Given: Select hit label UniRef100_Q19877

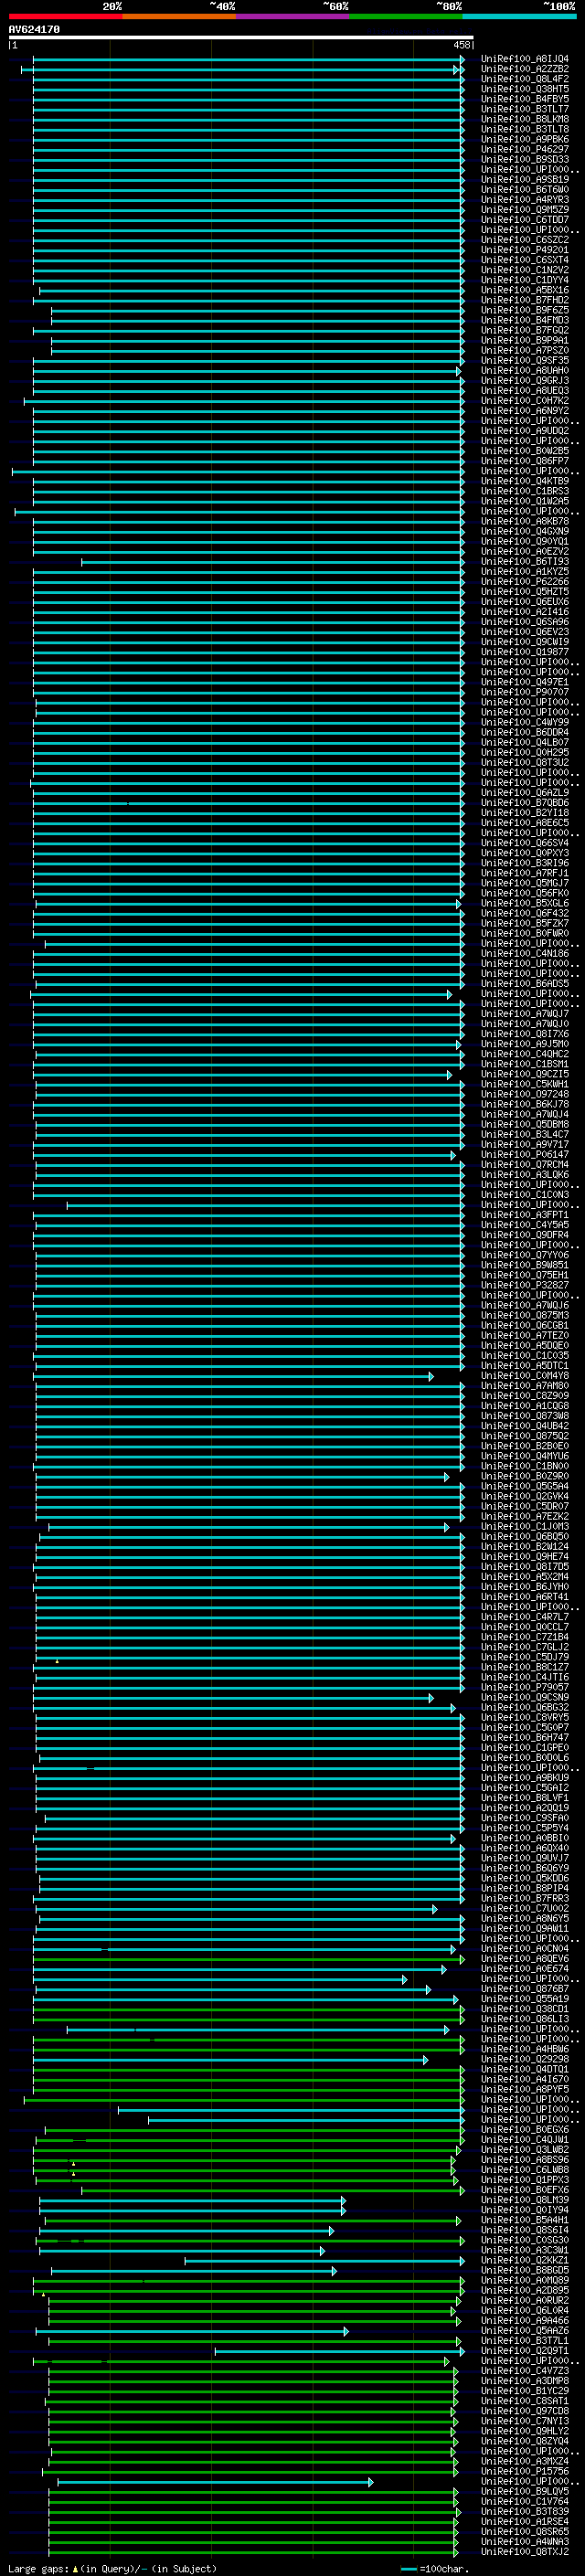Looking at the screenshot, I should click(524, 652).
